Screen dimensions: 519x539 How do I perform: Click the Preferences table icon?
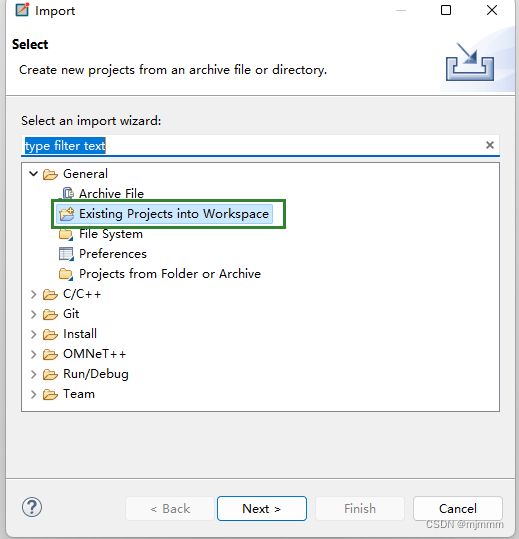[x=66, y=254]
